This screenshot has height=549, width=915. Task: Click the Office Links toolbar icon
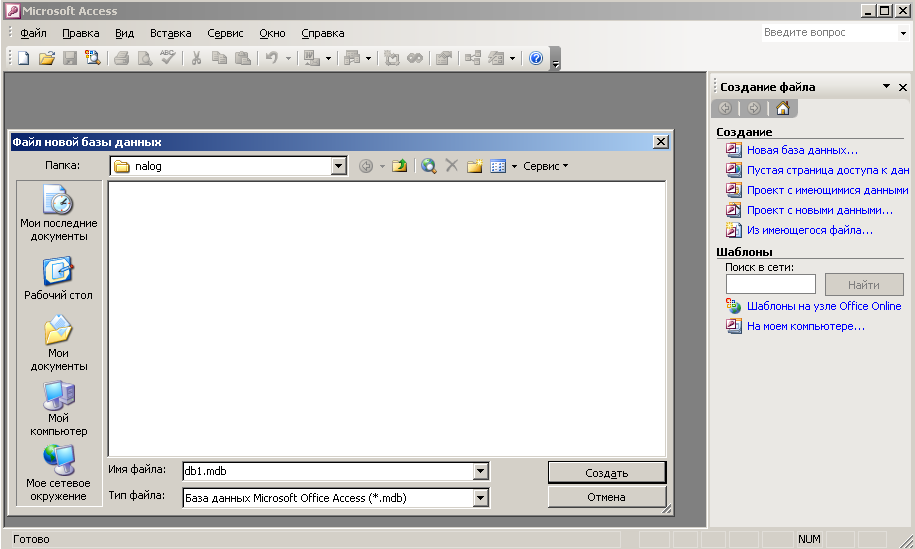(312, 58)
